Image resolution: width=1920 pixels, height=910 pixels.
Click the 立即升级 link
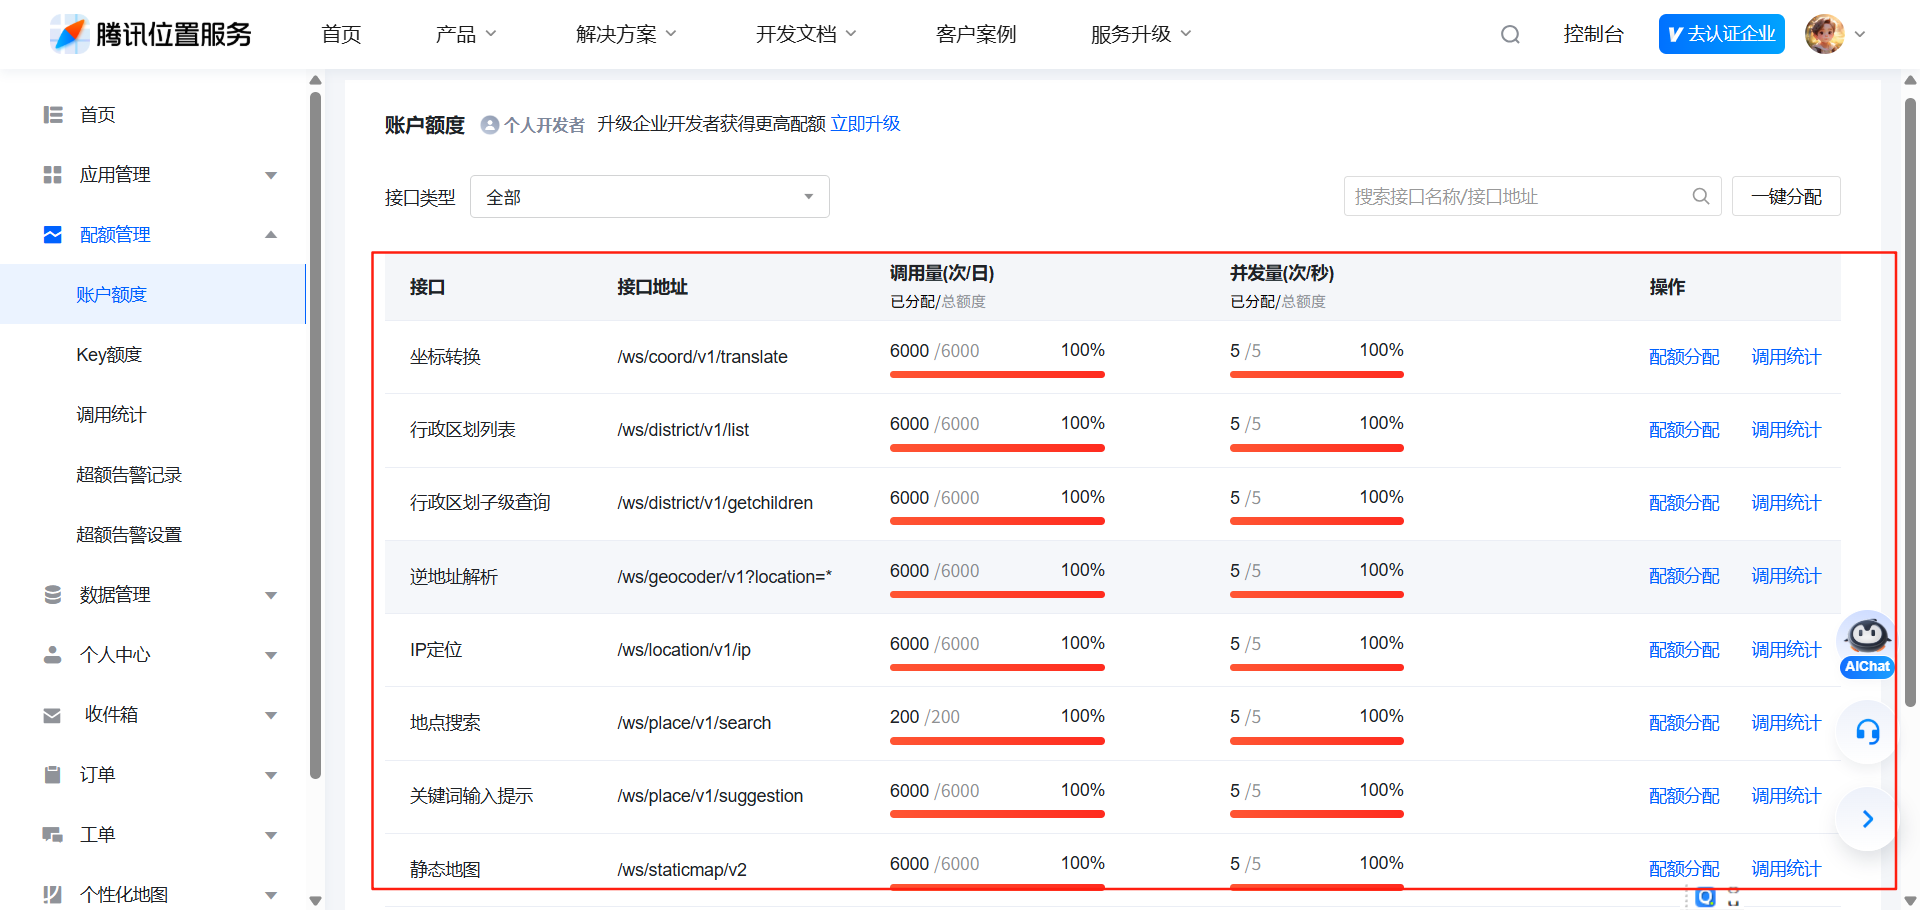click(865, 124)
